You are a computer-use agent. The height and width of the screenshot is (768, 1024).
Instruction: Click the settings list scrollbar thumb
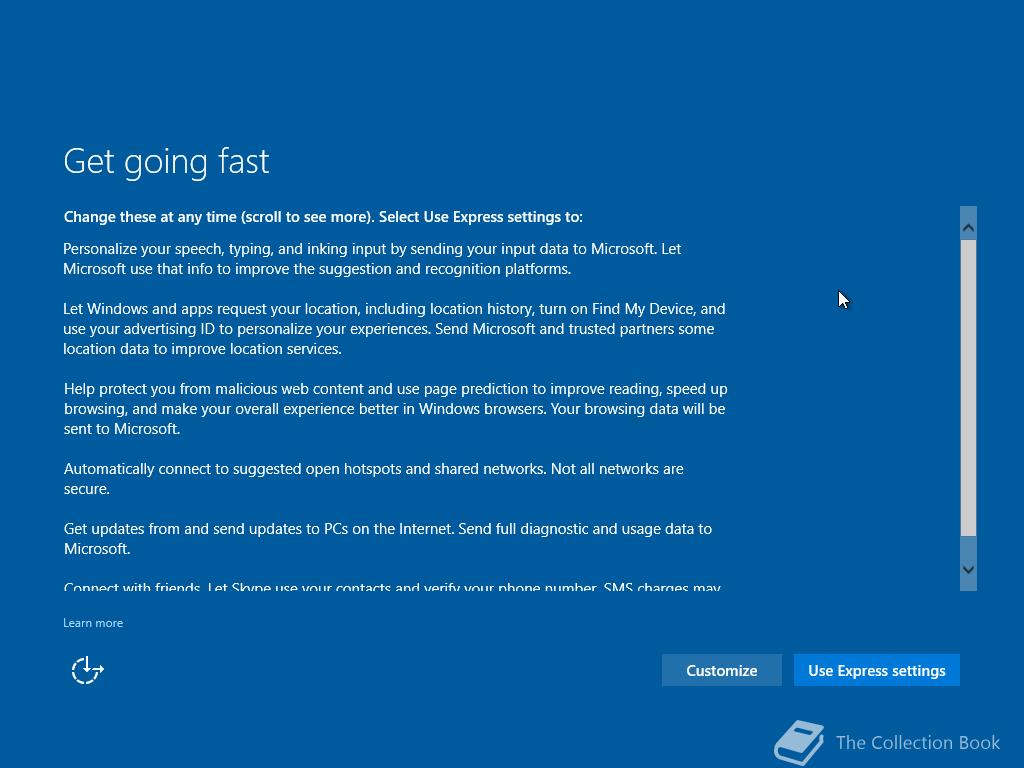click(x=968, y=388)
